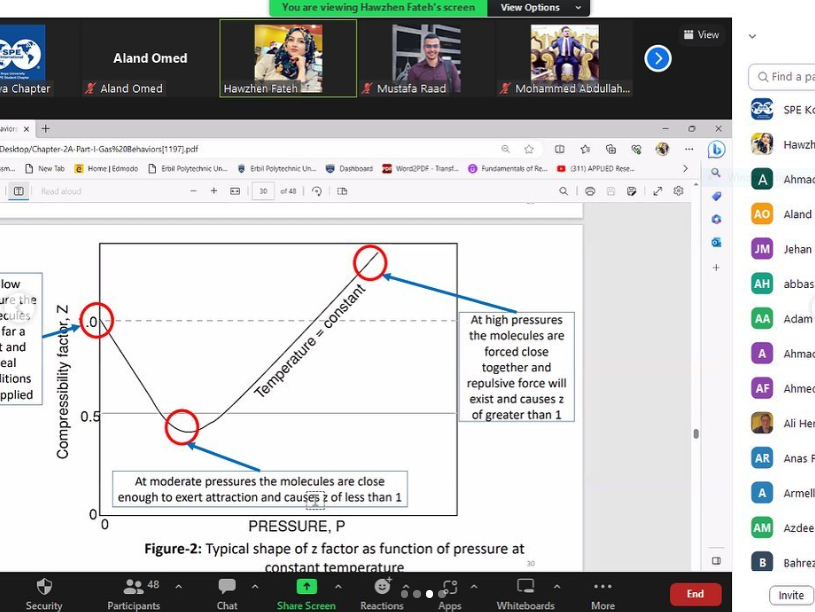Open Whiteboards
815x612 pixels.
click(x=525, y=593)
